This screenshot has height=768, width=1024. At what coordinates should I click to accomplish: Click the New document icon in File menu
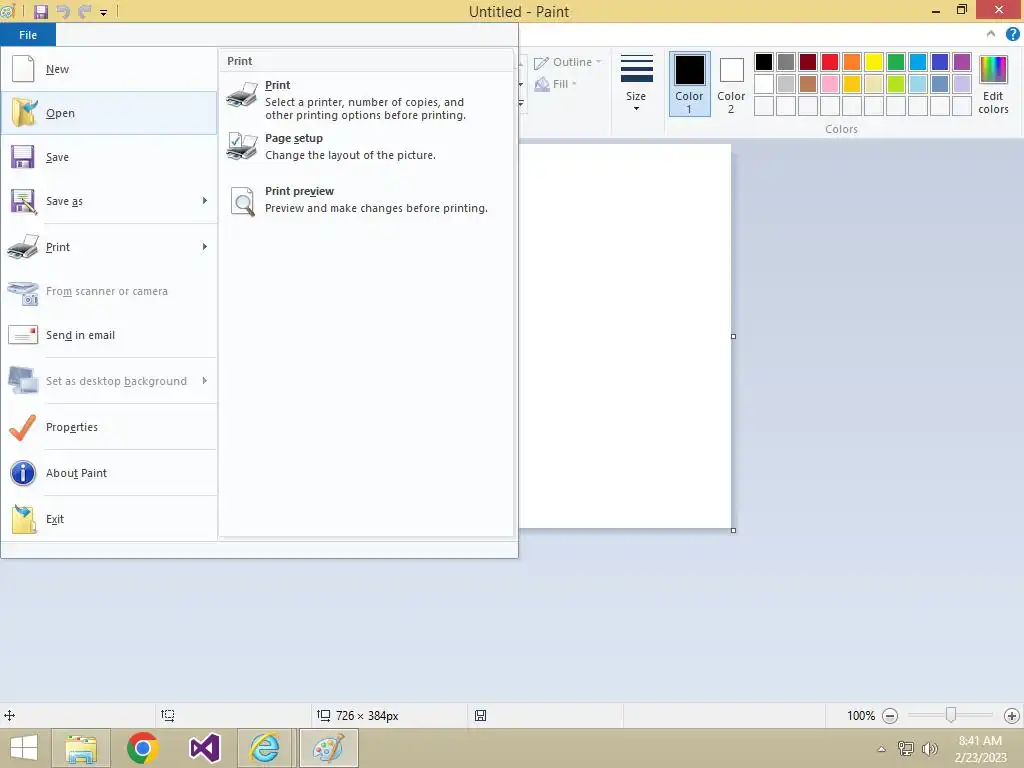[x=23, y=69]
